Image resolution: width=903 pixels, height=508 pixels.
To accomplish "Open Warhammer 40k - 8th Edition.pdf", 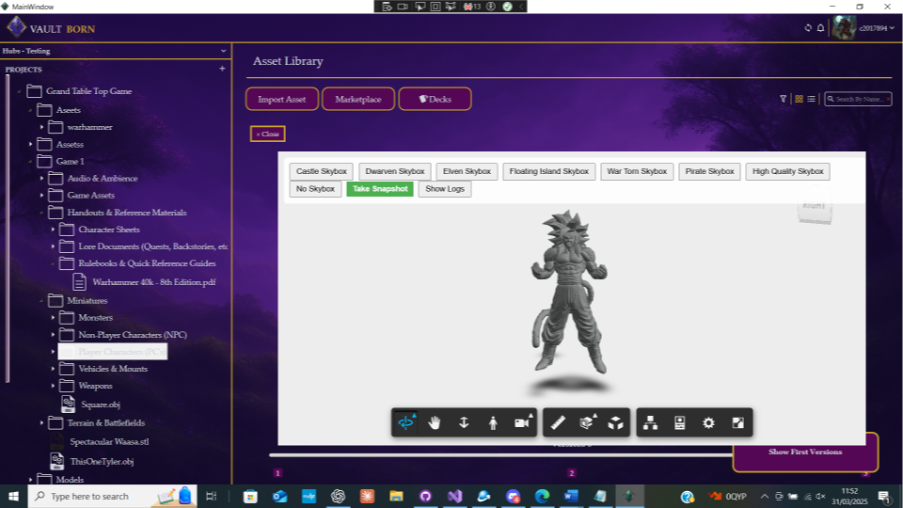I will 154,282.
